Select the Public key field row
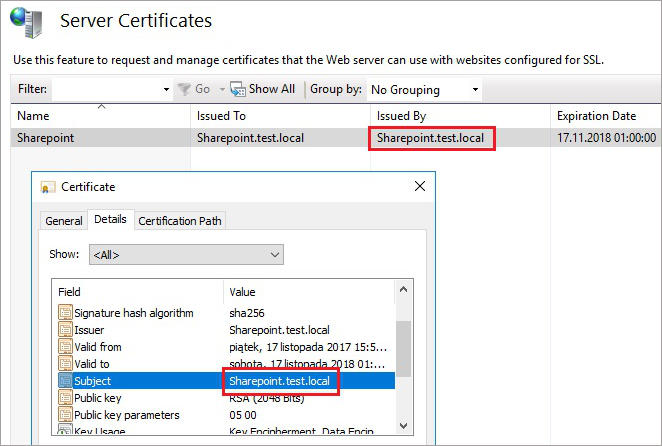Viewport: 662px width, 446px height. (x=224, y=398)
